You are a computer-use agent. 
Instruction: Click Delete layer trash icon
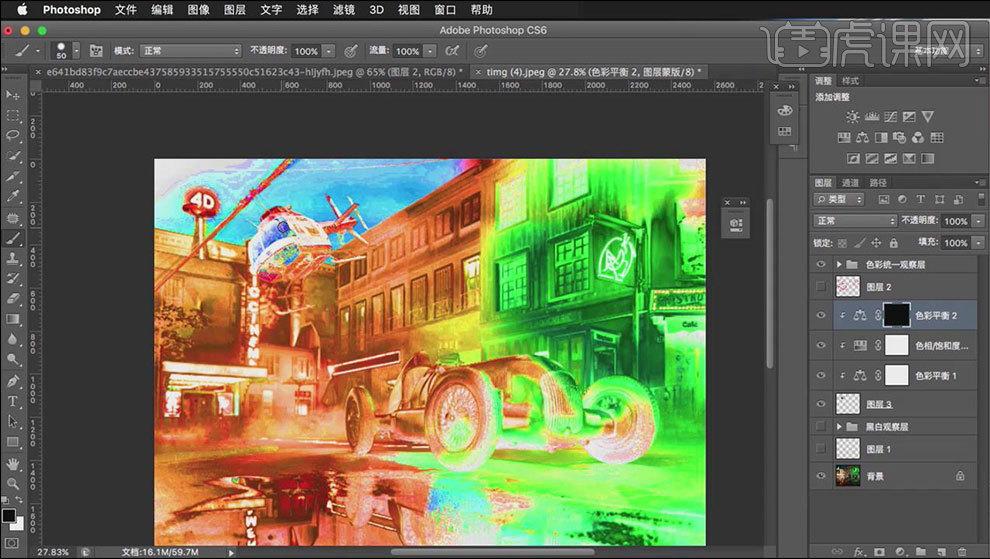[962, 551]
